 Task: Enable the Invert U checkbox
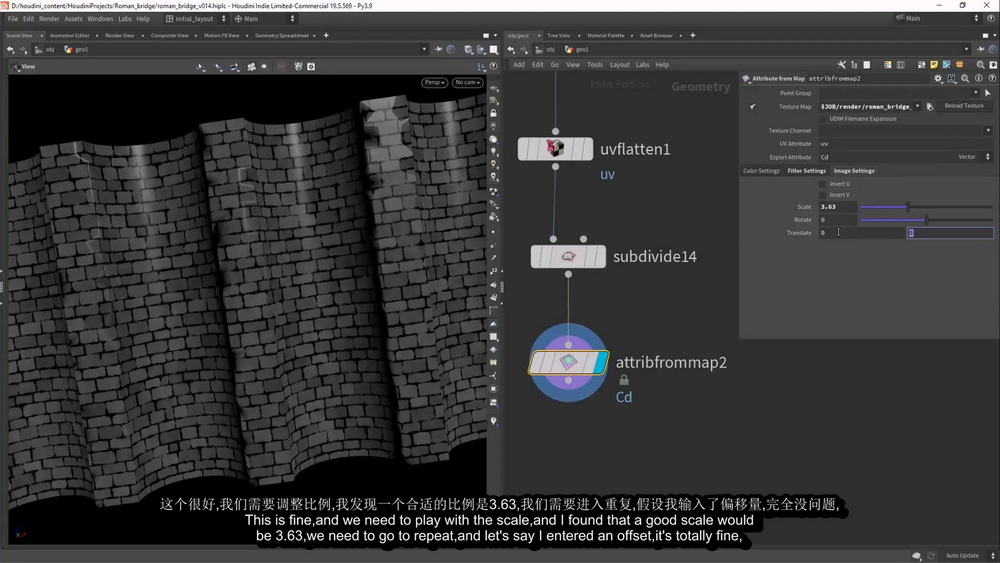(823, 184)
